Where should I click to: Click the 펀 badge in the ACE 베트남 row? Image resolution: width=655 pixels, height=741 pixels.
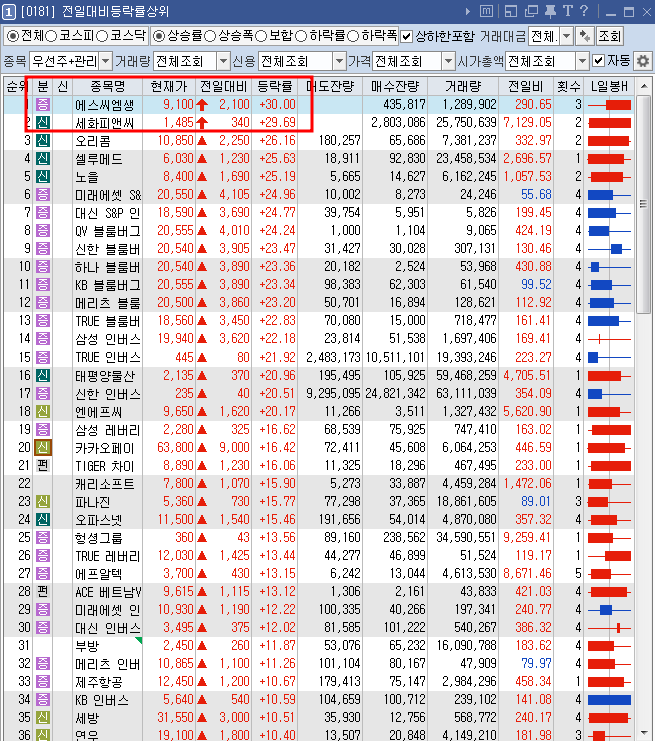coord(43,591)
